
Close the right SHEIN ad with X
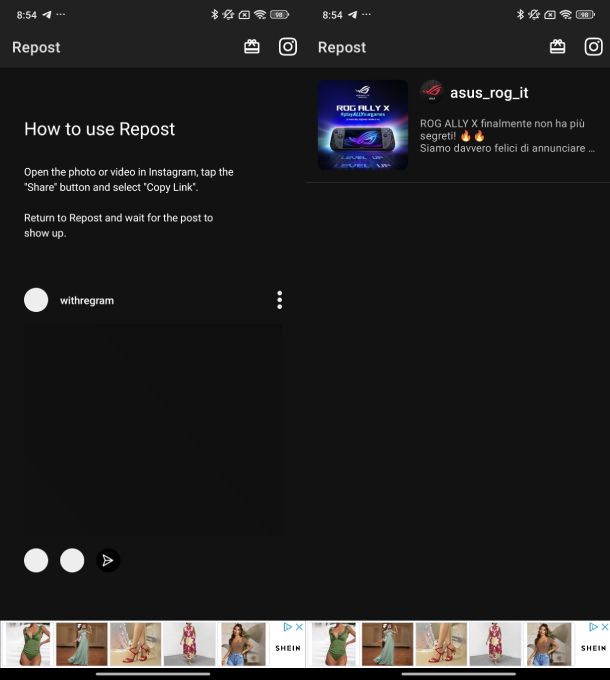tap(605, 627)
